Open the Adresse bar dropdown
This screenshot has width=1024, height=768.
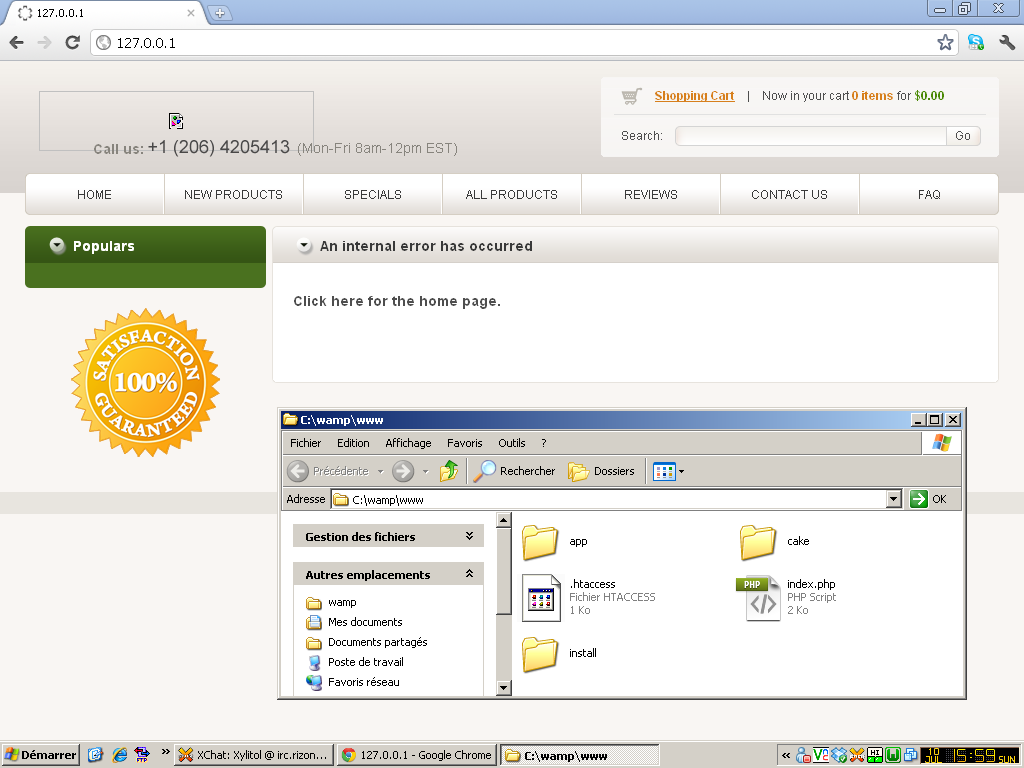click(x=894, y=500)
